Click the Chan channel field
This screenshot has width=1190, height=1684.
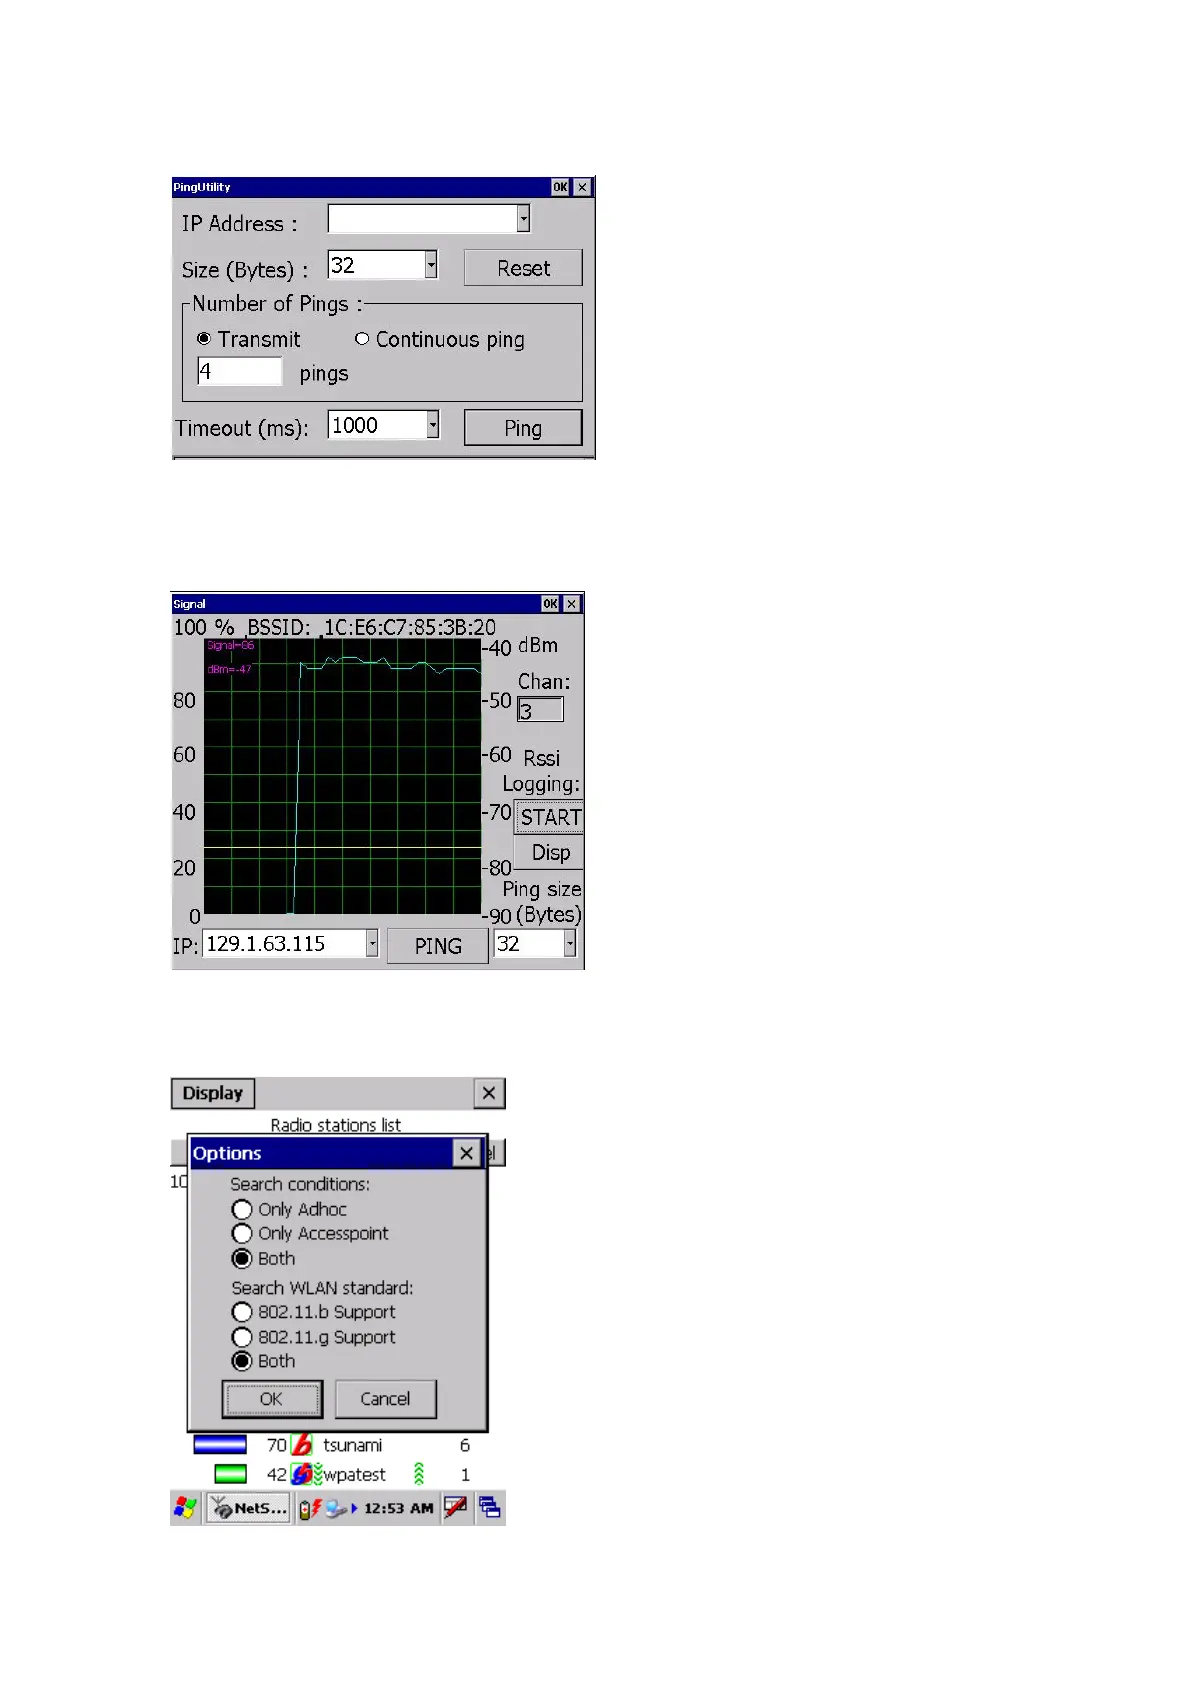pos(540,710)
